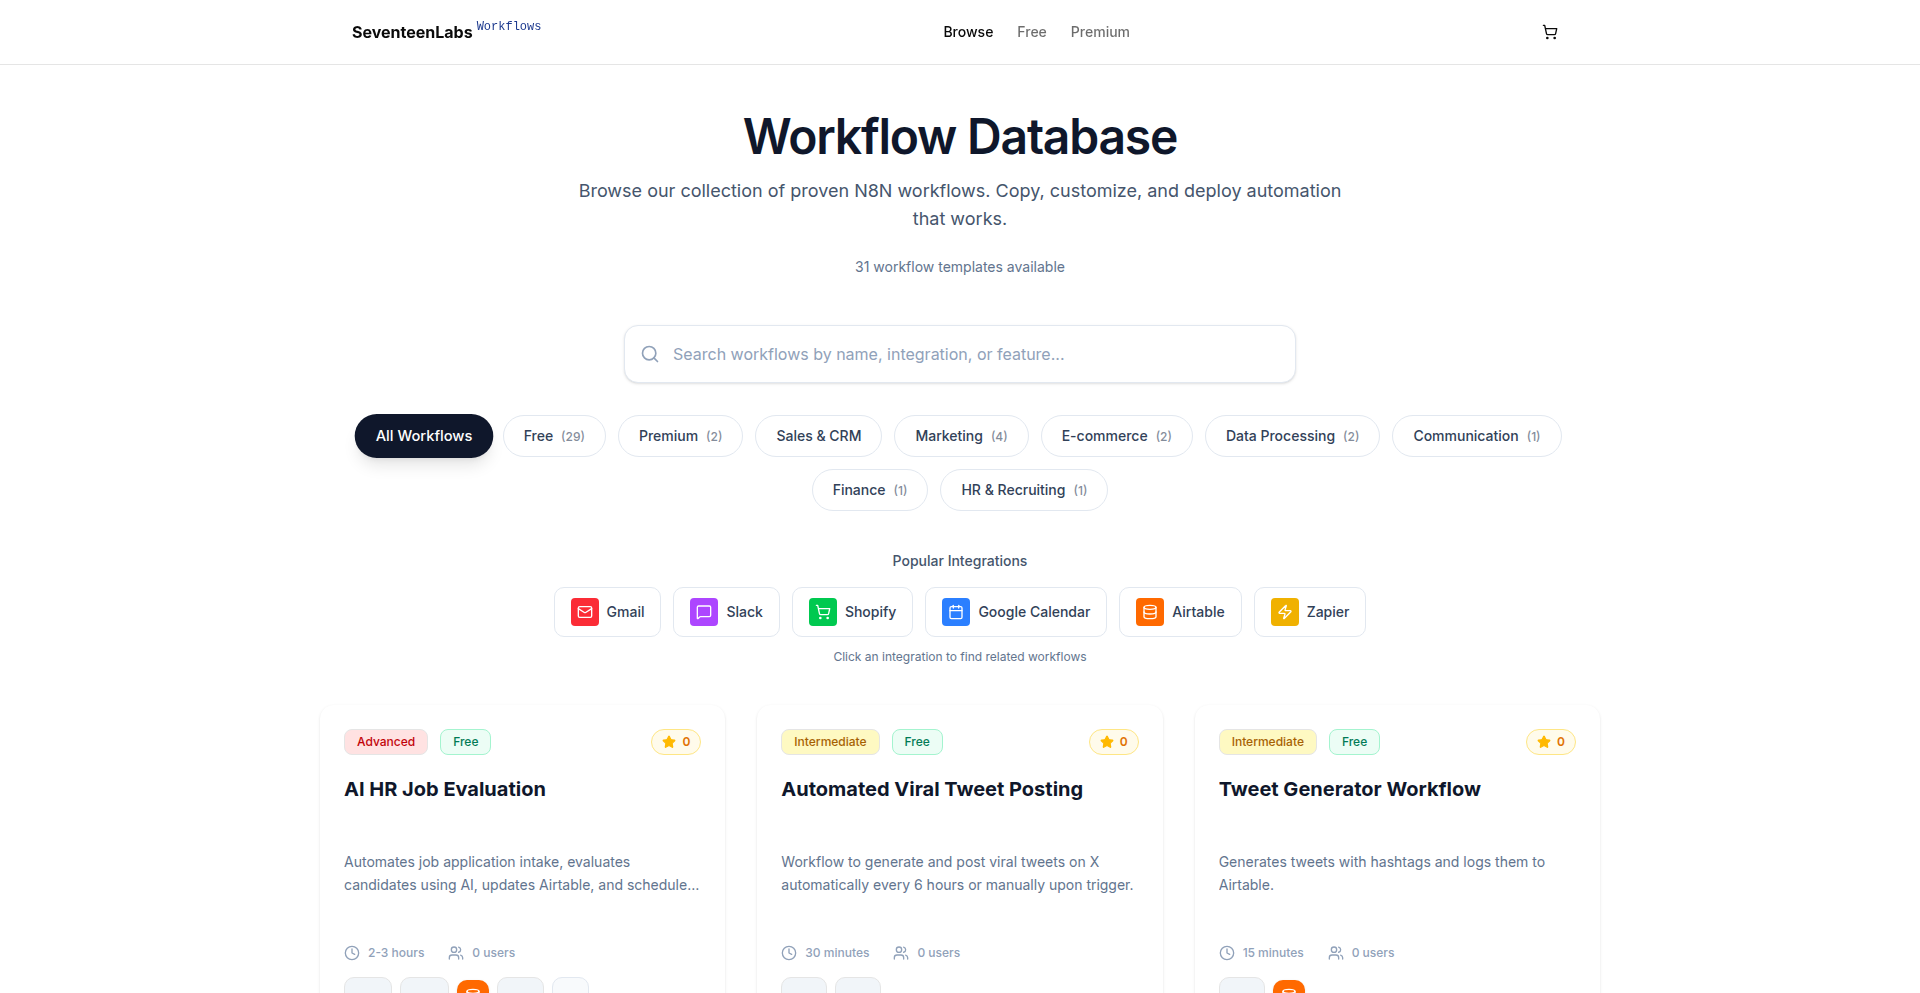Click description 'Automates job application intake' text
Viewport: 1920px width, 993px height.
click(x=522, y=873)
